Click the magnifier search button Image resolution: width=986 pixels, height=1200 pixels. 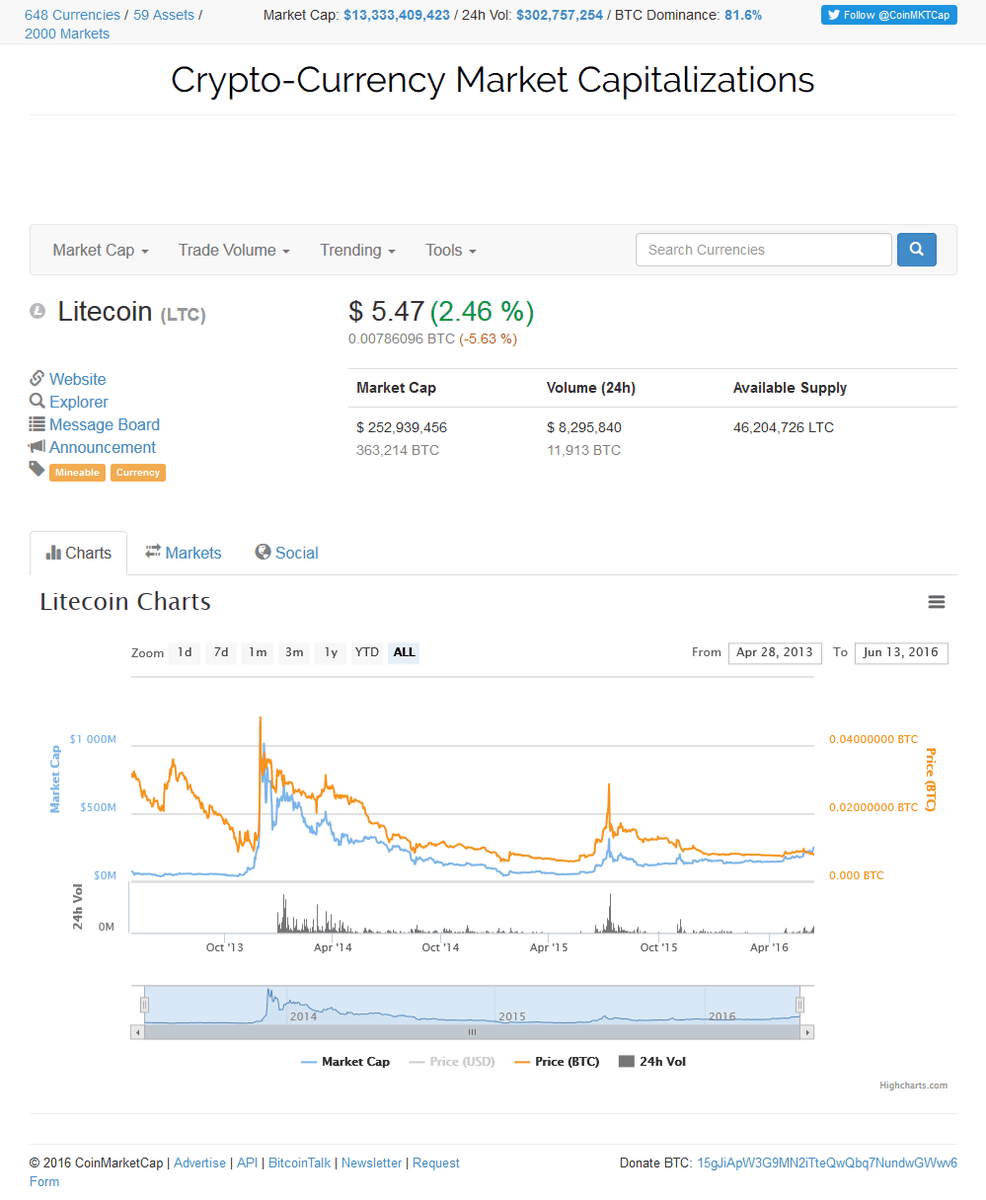click(x=916, y=250)
